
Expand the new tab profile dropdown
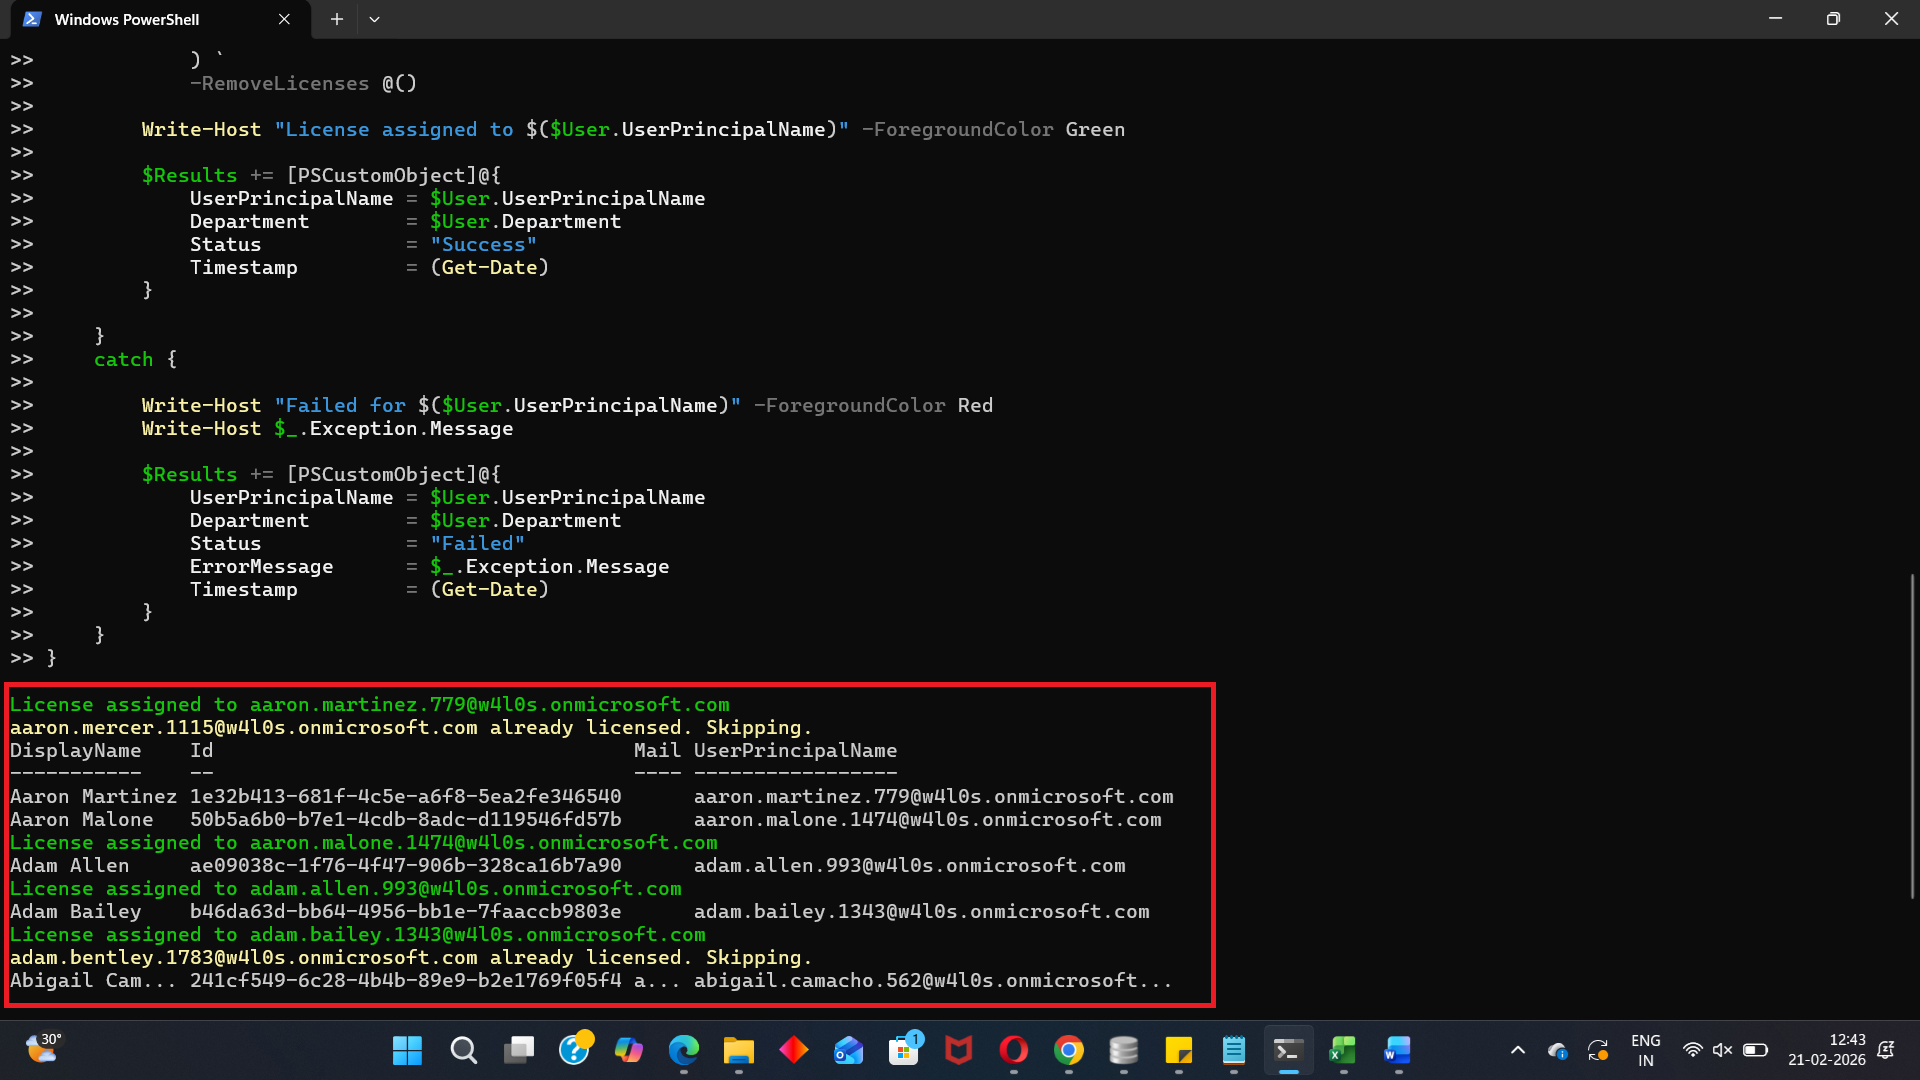[x=374, y=19]
